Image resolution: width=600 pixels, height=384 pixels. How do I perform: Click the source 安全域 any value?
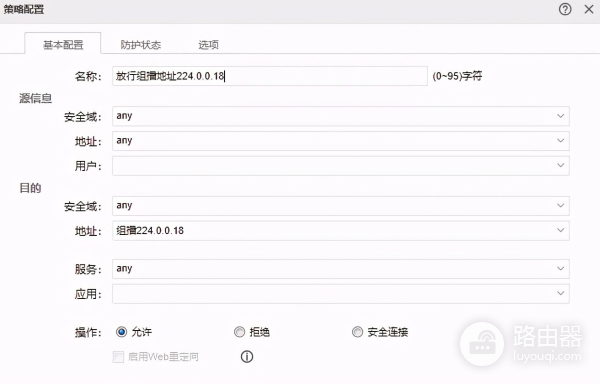coord(124,116)
